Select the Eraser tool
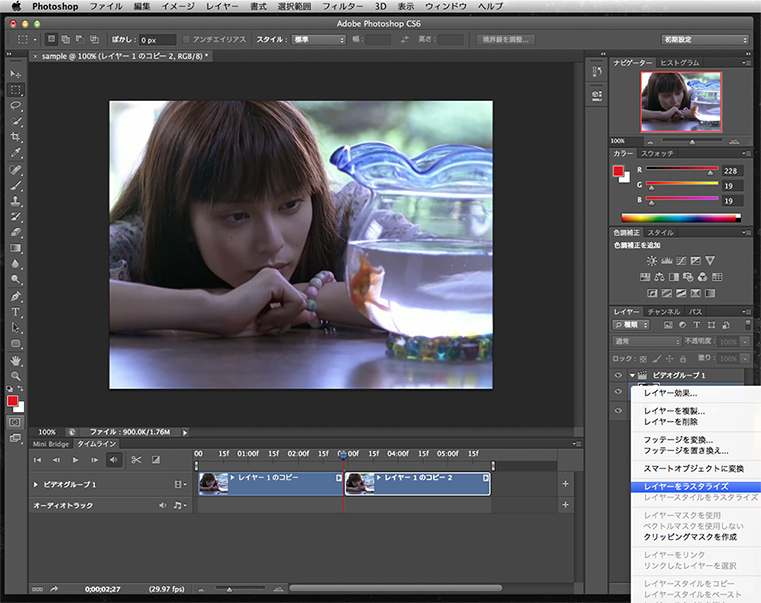This screenshot has height=603, width=761. click(16, 233)
